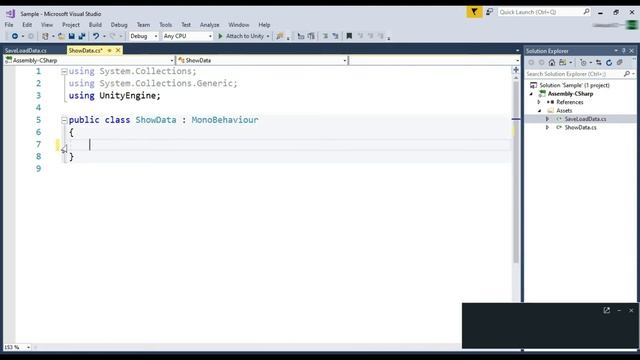Click the Solution Explorer search magnifier icon
Viewport: 640px width, 360px height.
pyautogui.click(x=627, y=74)
